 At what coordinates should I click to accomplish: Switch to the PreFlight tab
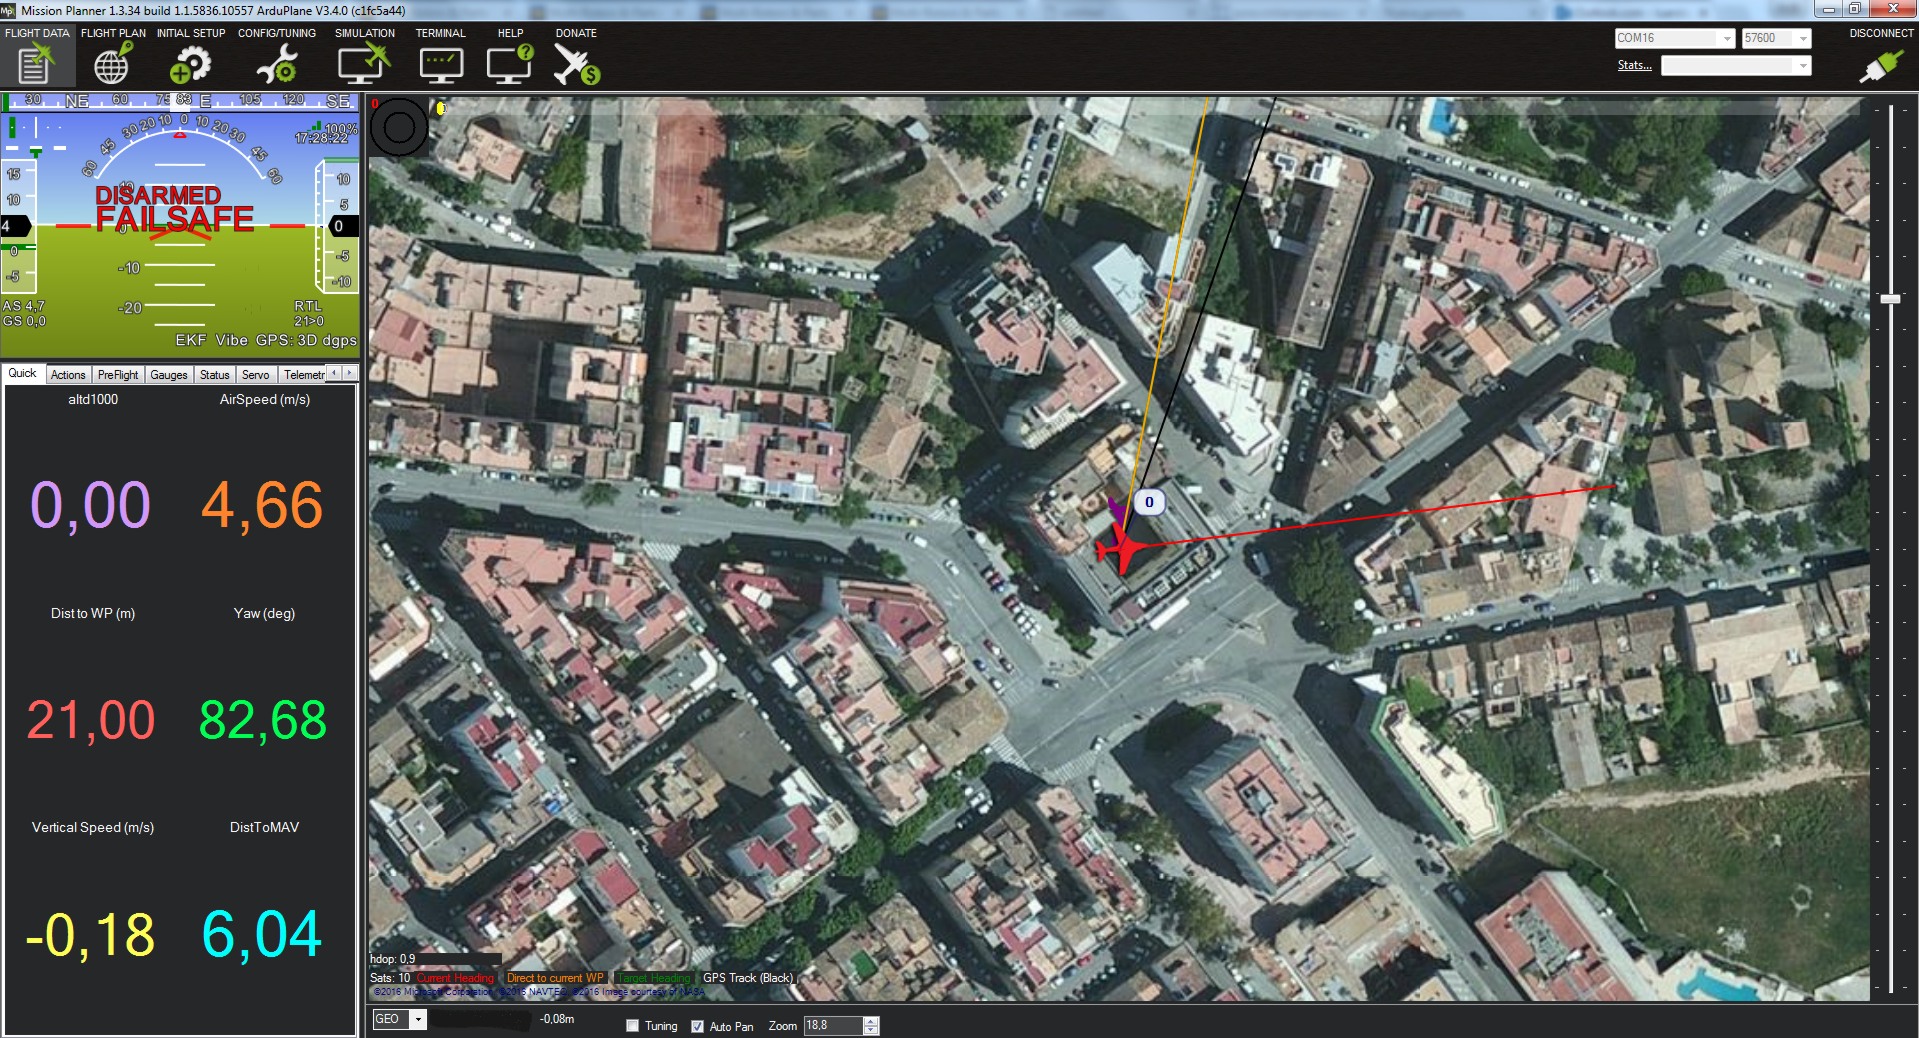[x=118, y=375]
